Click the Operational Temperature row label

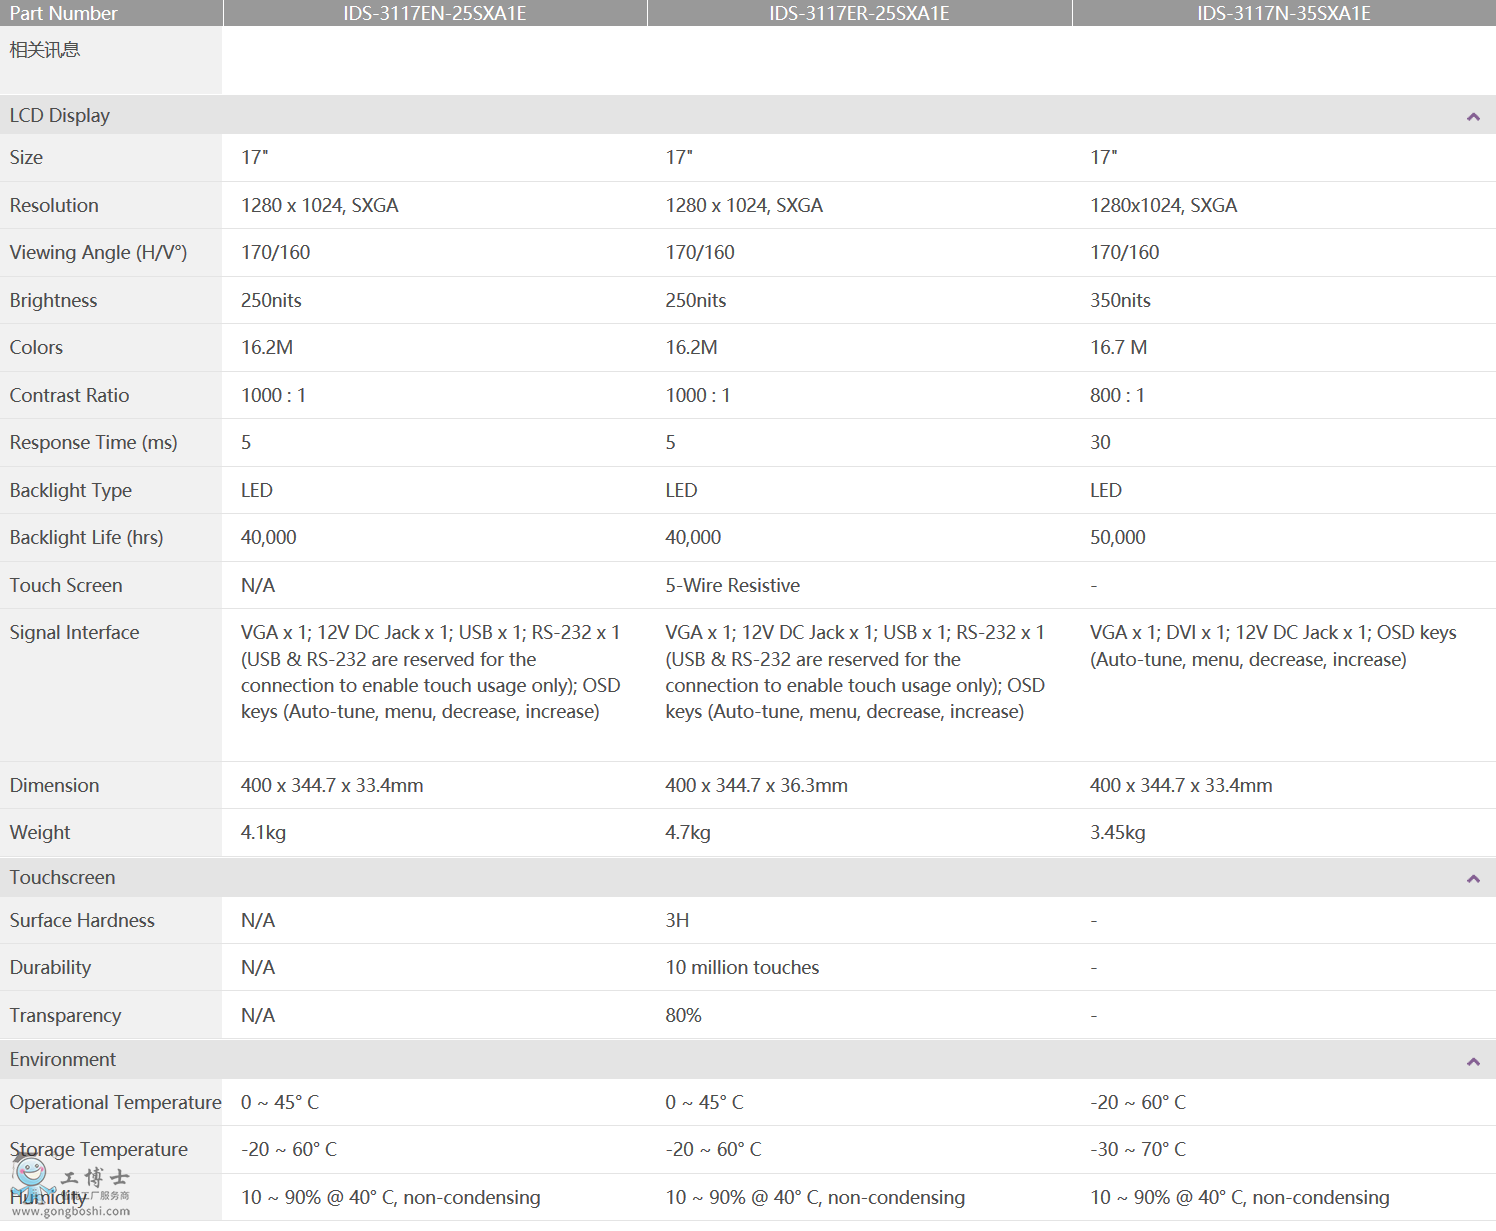115,1102
